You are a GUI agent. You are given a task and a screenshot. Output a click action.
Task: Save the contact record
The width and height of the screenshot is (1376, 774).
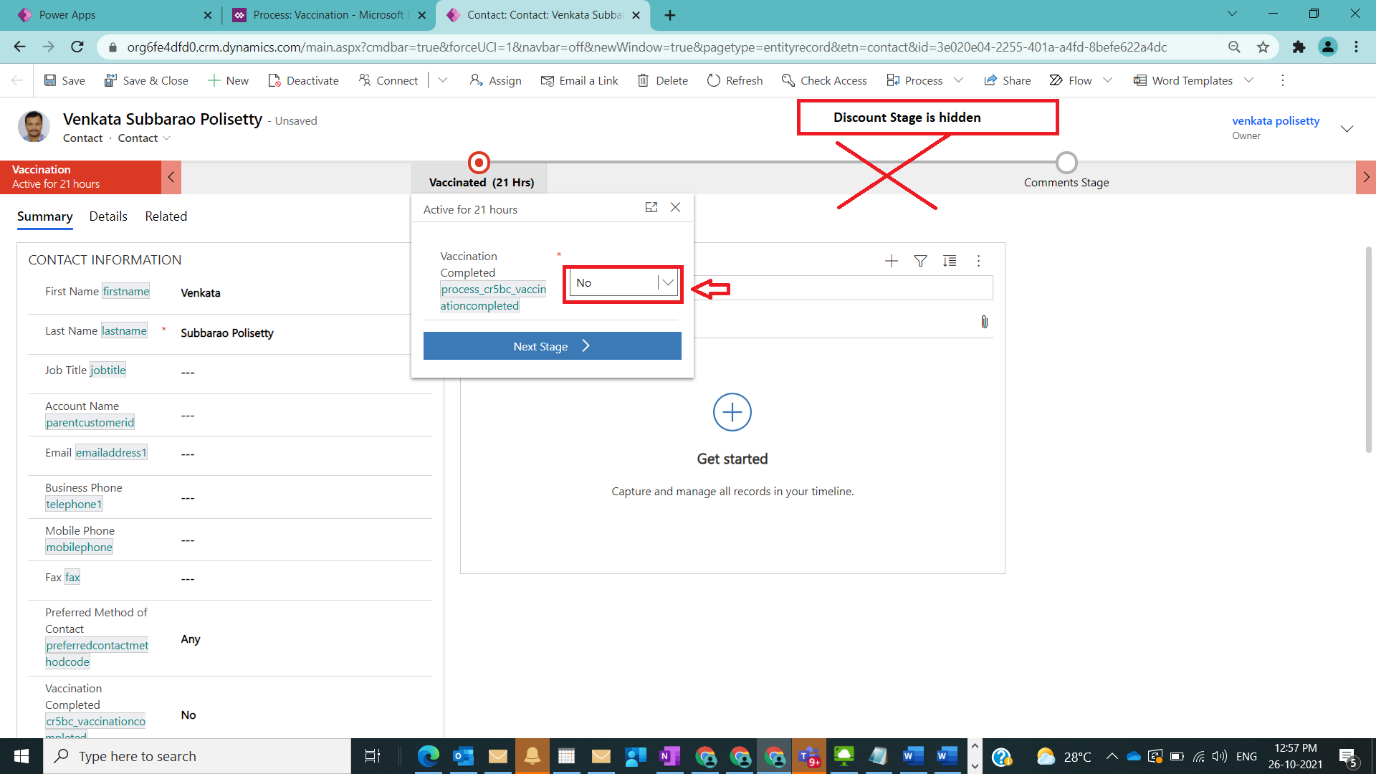[x=63, y=80]
